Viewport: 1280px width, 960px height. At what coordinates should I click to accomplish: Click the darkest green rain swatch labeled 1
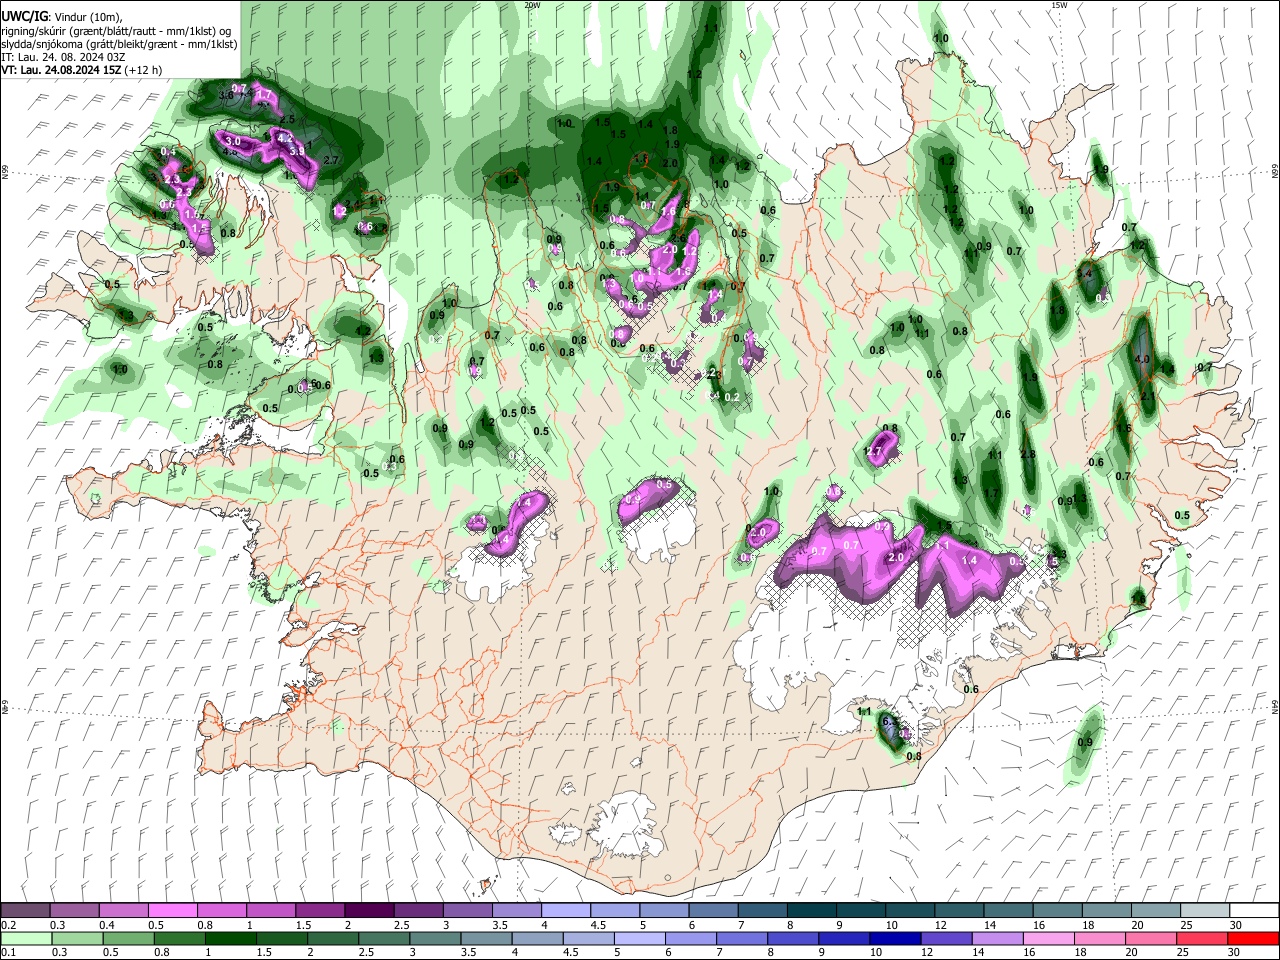click(x=230, y=938)
